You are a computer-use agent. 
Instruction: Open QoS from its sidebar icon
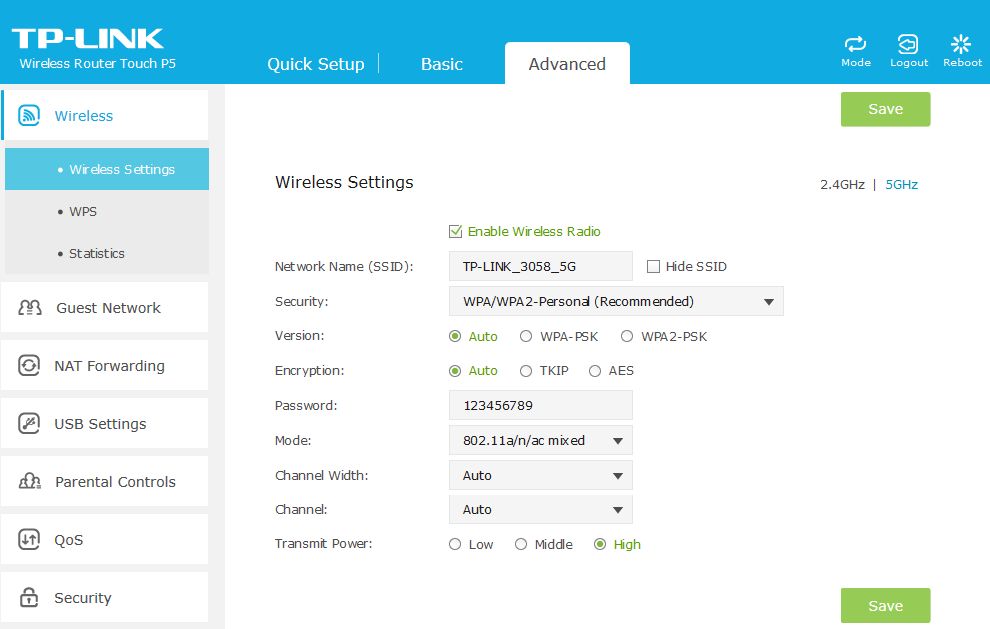point(29,539)
